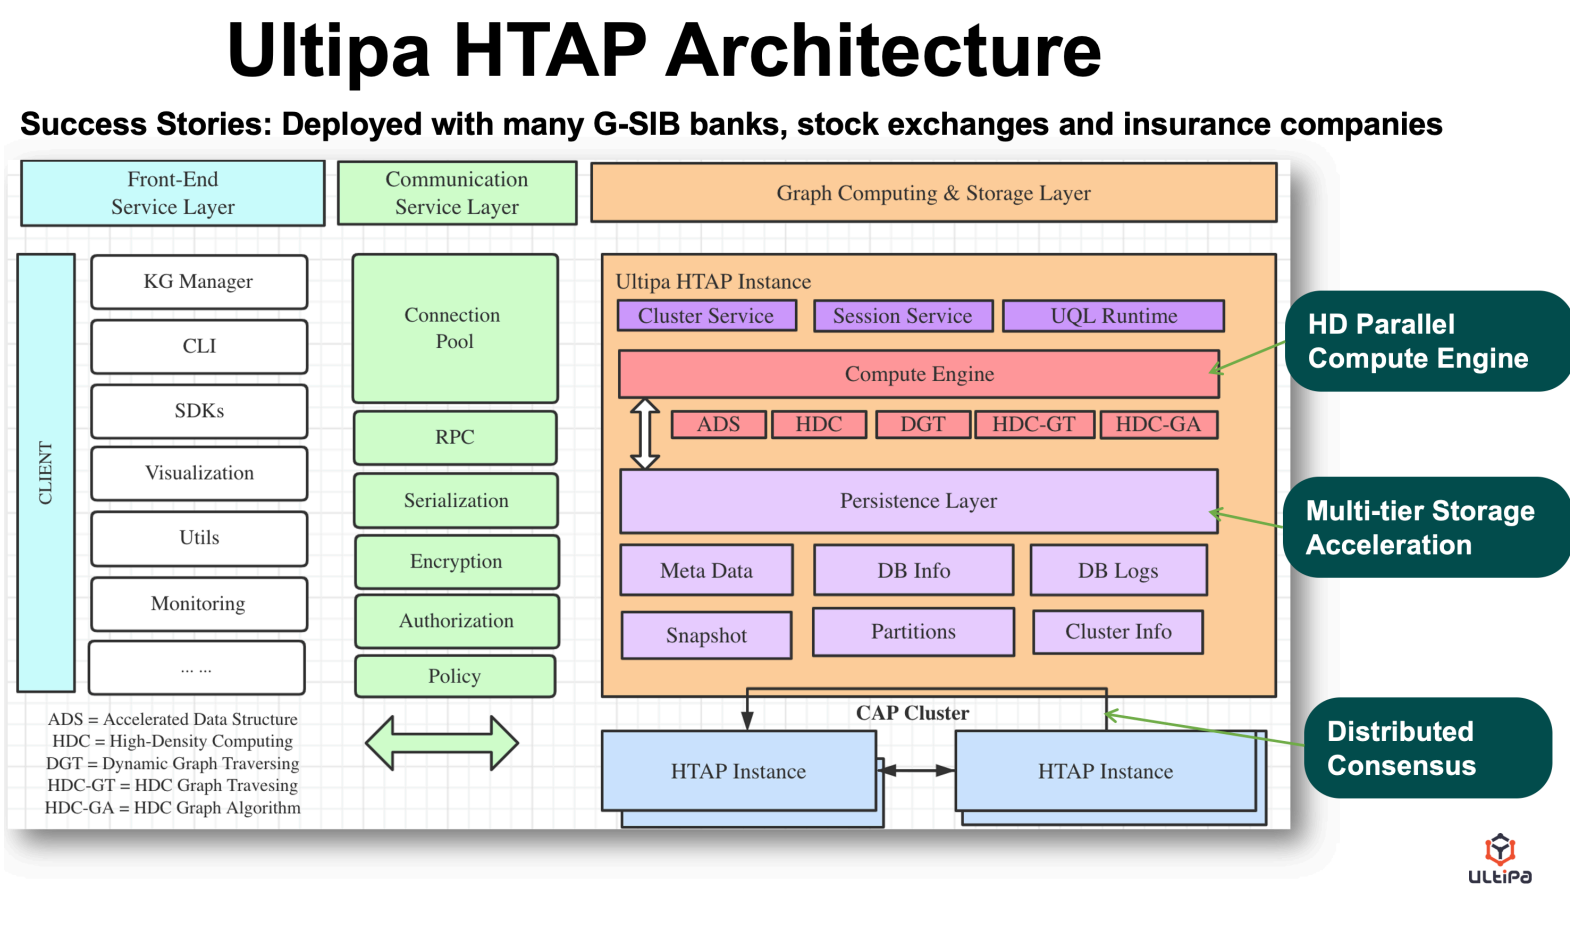Click the right HTAP Instance box
Screen dimensions: 1589x936
coord(1106,771)
